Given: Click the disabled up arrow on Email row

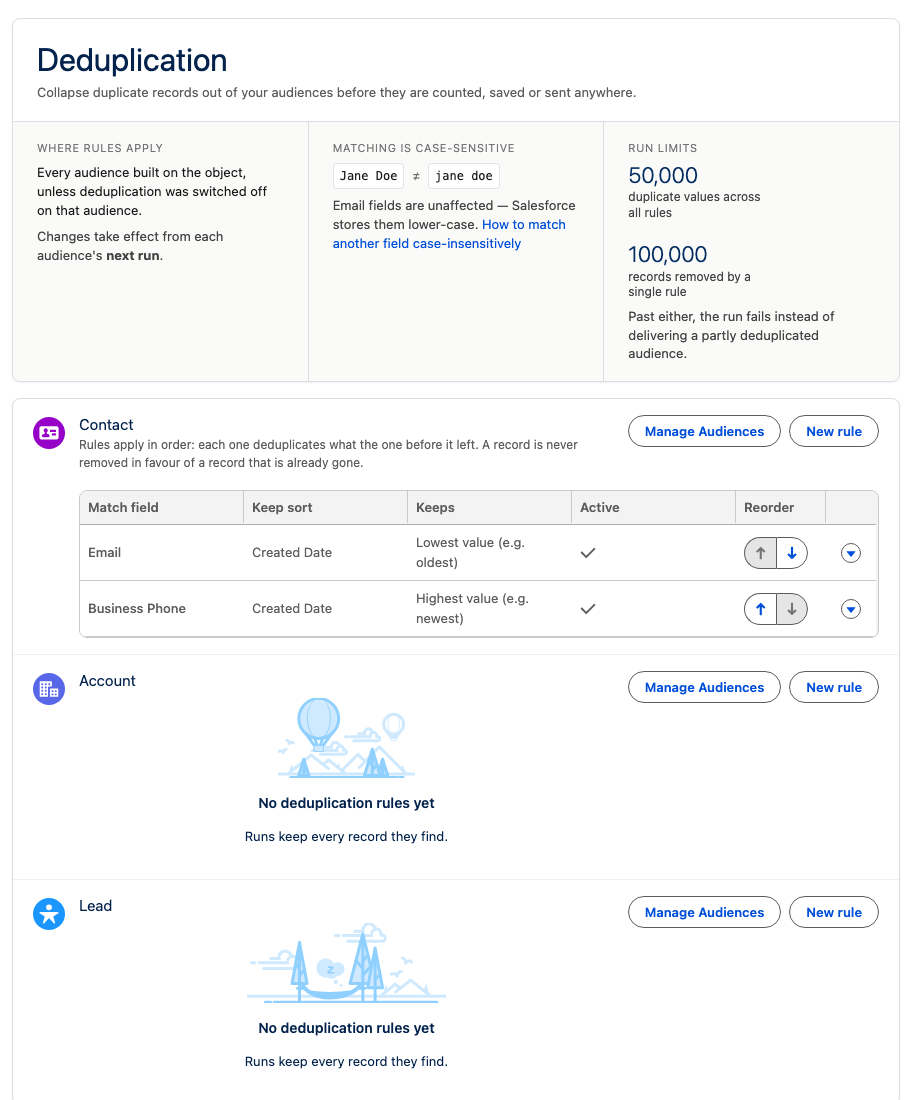Looking at the screenshot, I should [x=760, y=554].
